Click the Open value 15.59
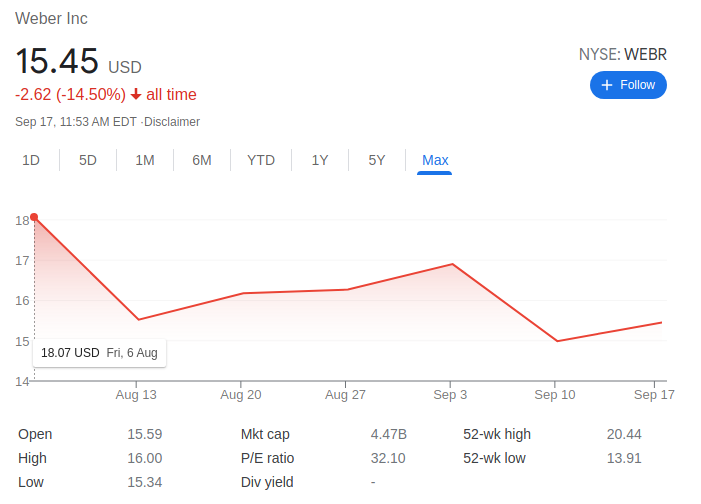Viewport: 701px width, 504px height. [x=145, y=434]
